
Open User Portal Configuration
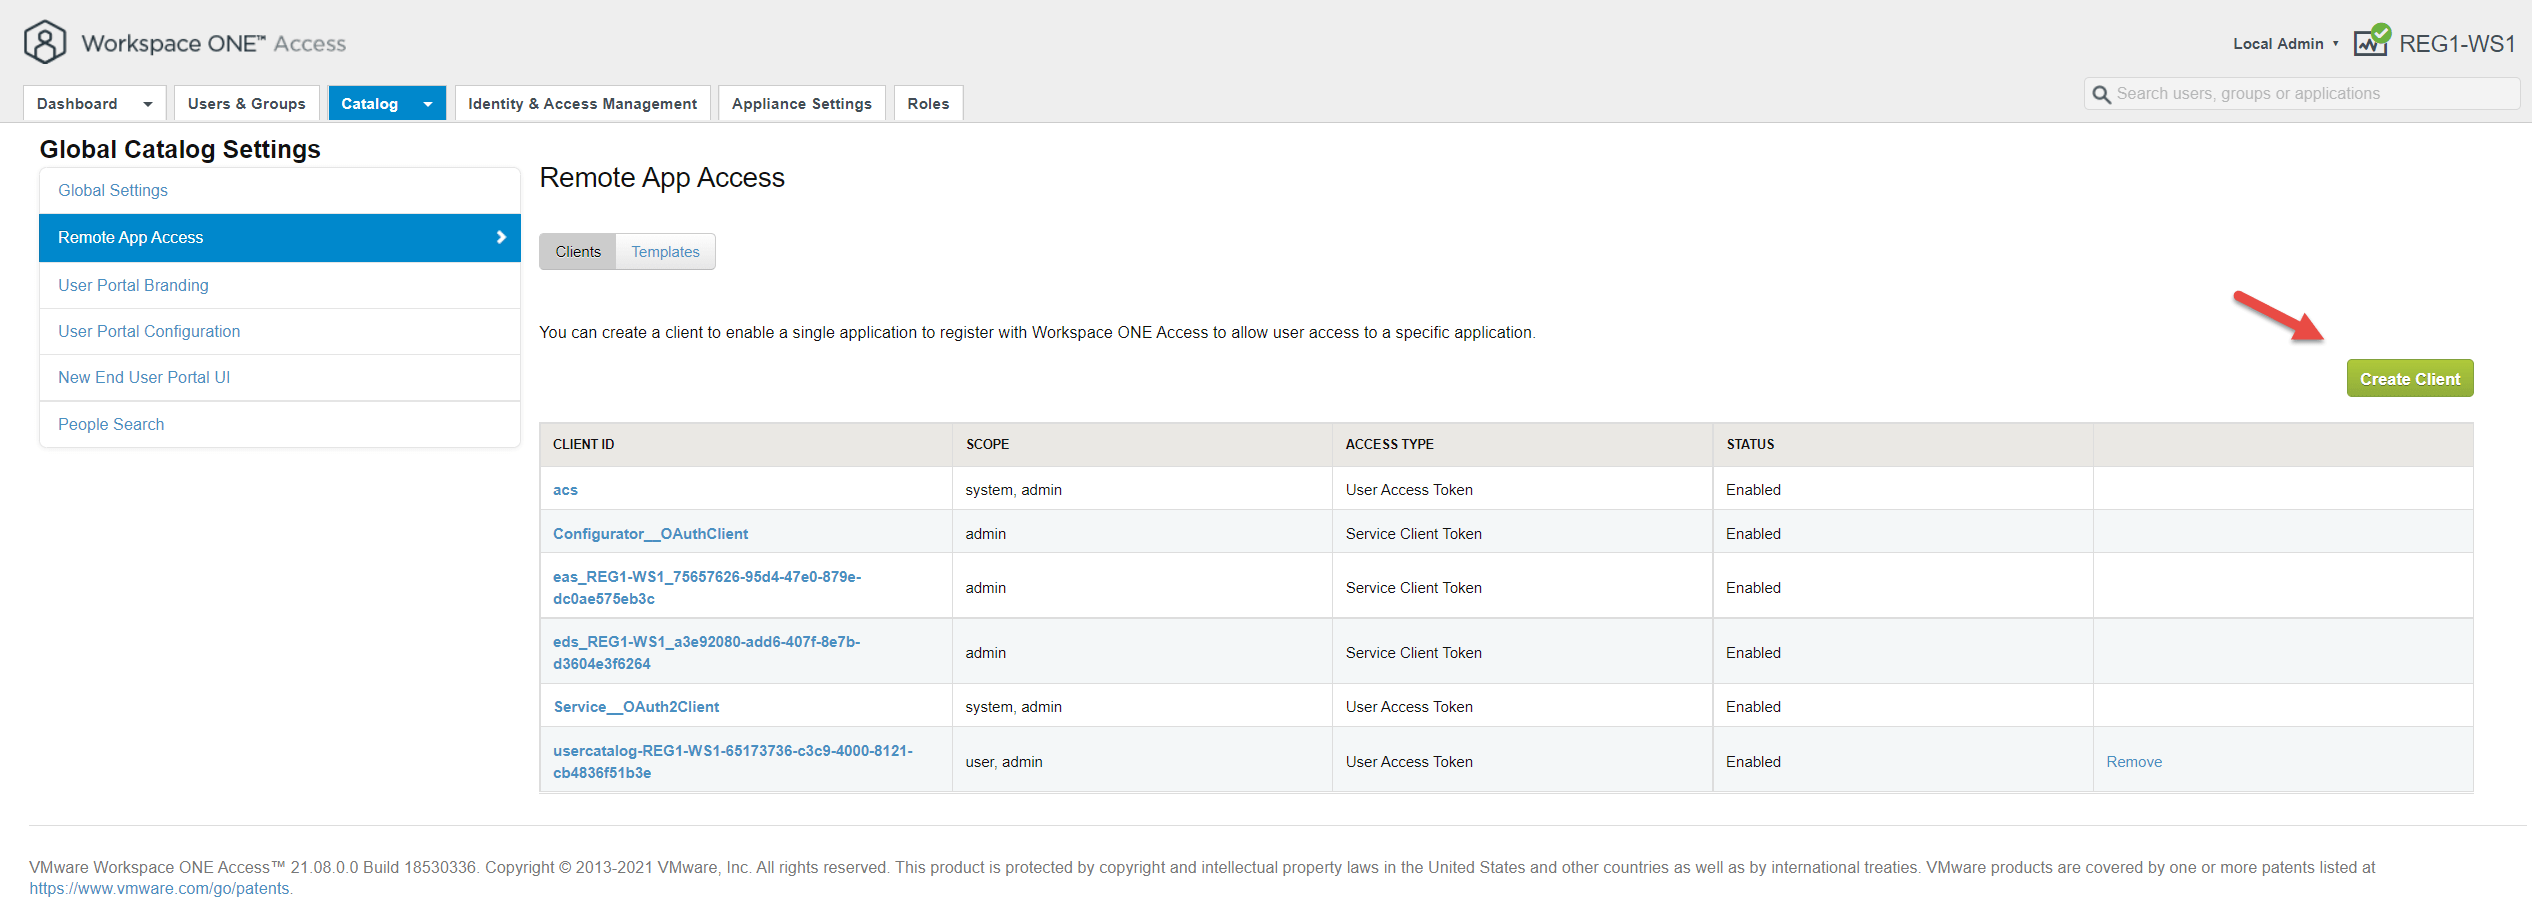280,331
